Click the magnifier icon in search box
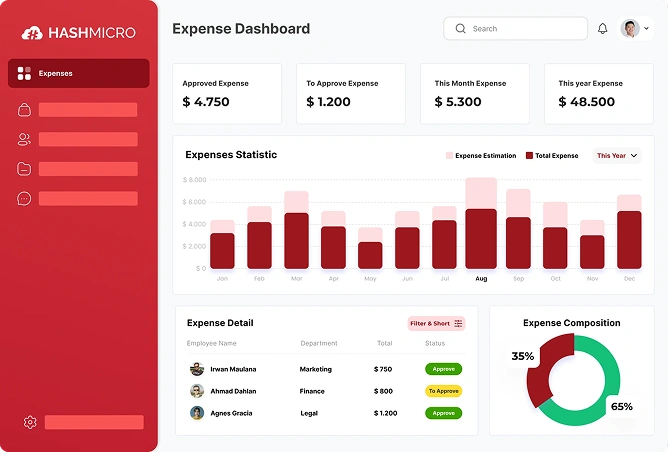 coord(460,29)
